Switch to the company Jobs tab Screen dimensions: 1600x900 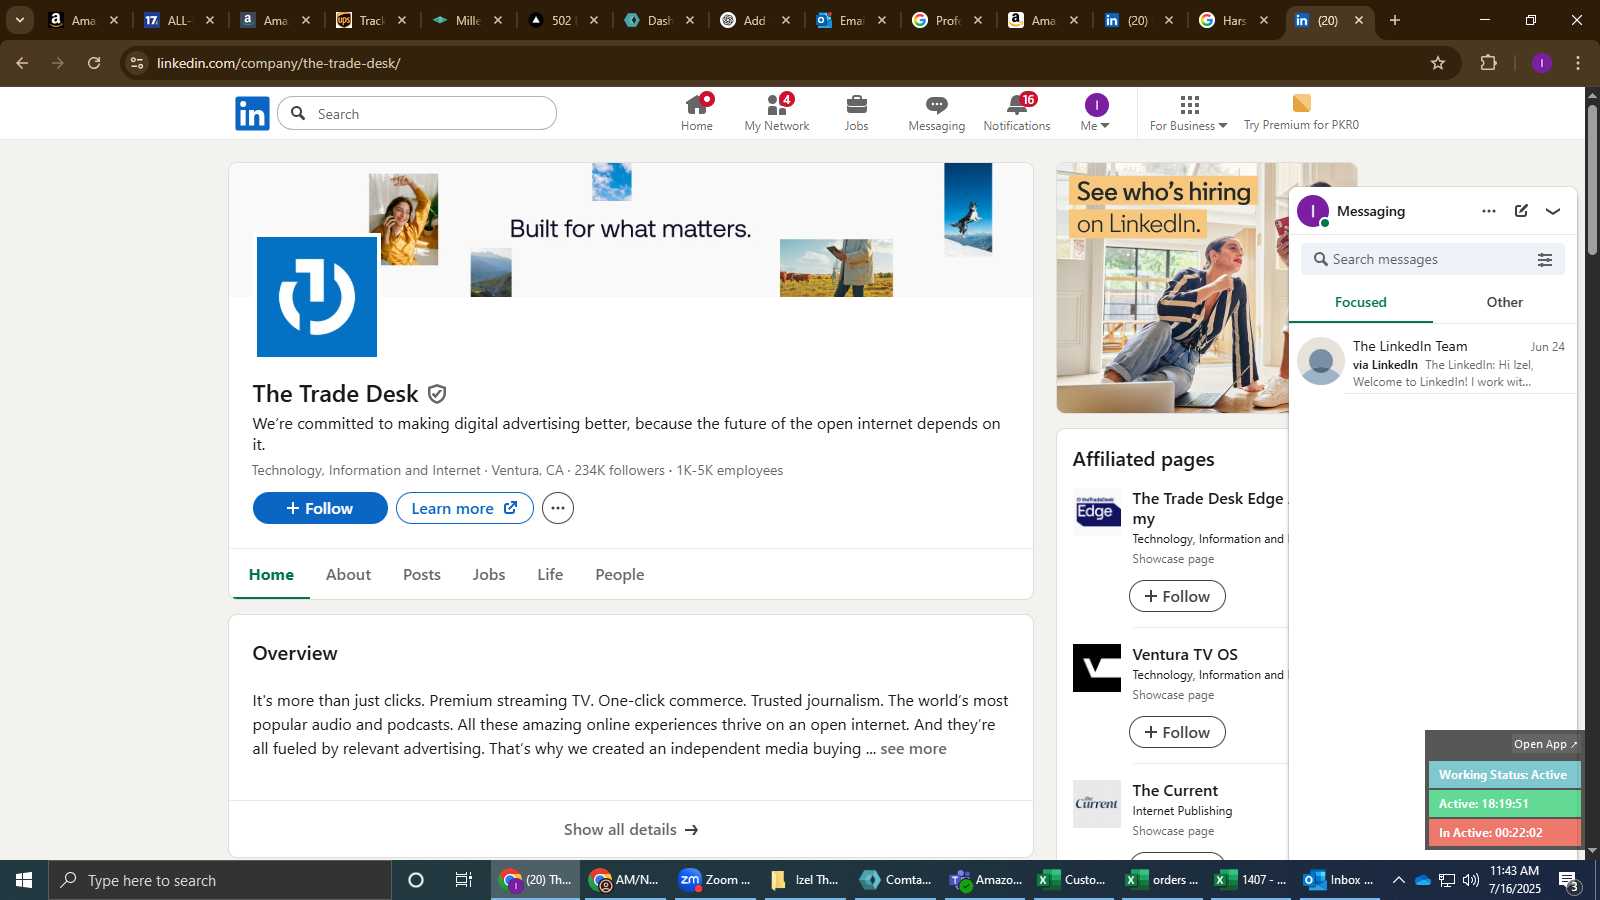click(x=489, y=575)
